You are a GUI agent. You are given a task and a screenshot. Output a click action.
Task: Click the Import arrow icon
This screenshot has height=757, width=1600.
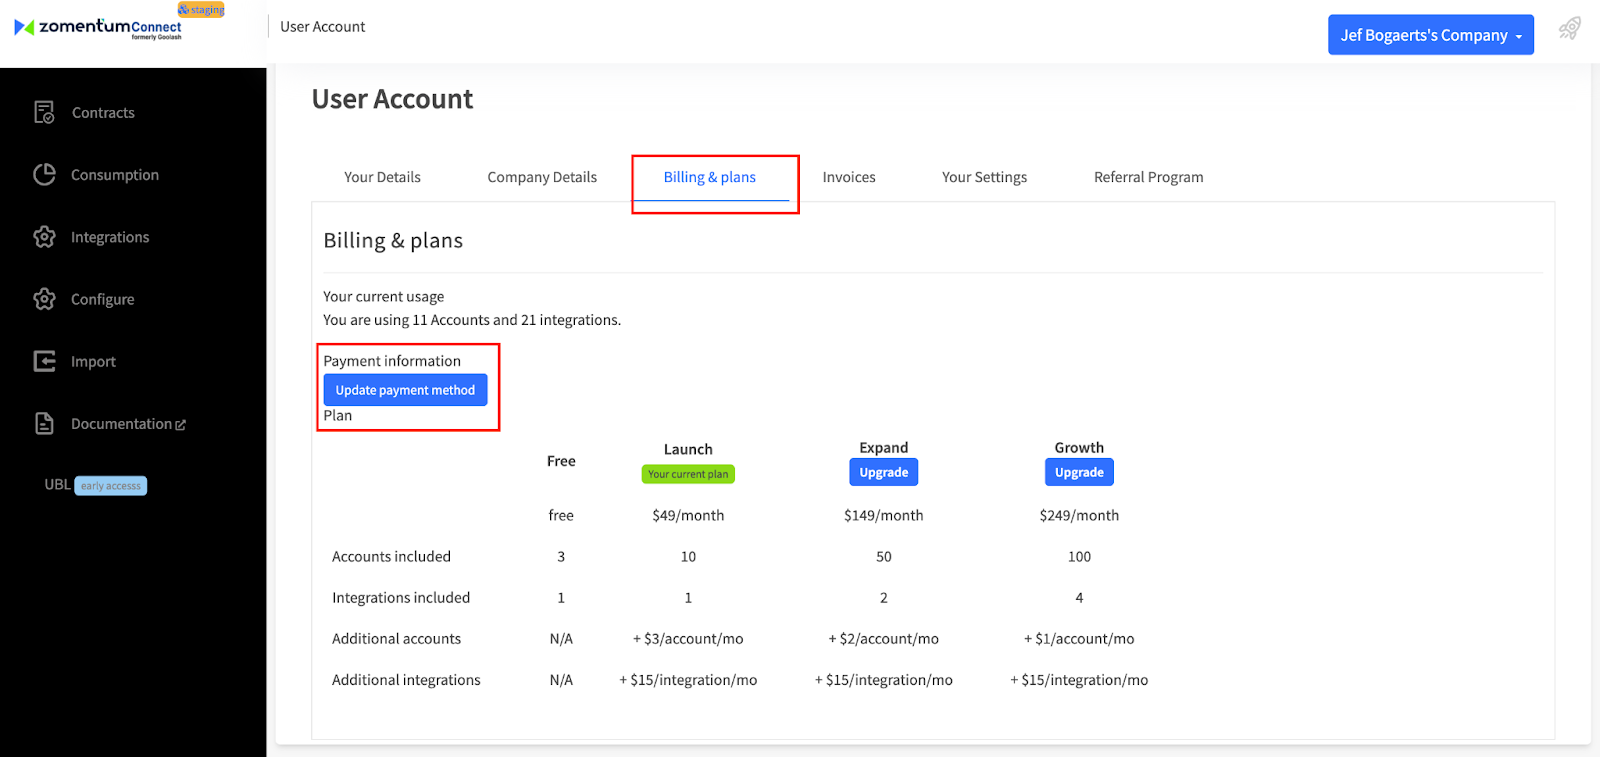44,361
